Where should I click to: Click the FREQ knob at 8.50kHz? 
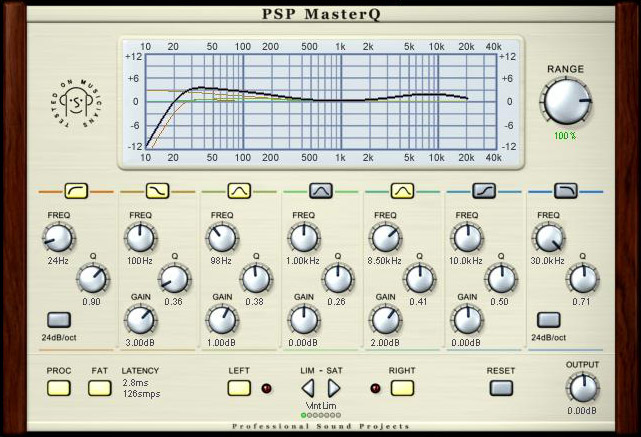pos(385,238)
